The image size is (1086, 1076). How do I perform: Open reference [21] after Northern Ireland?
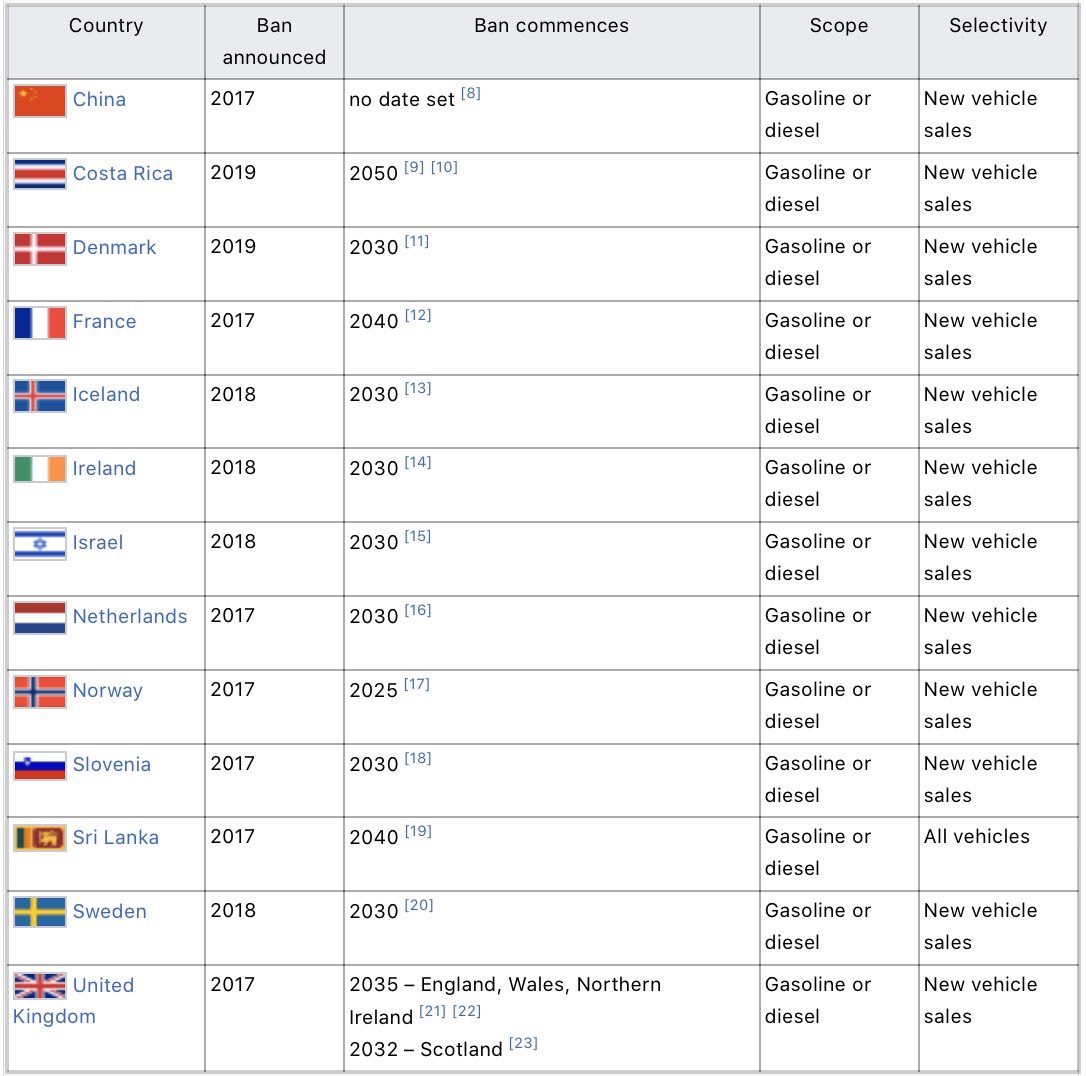pos(432,1011)
